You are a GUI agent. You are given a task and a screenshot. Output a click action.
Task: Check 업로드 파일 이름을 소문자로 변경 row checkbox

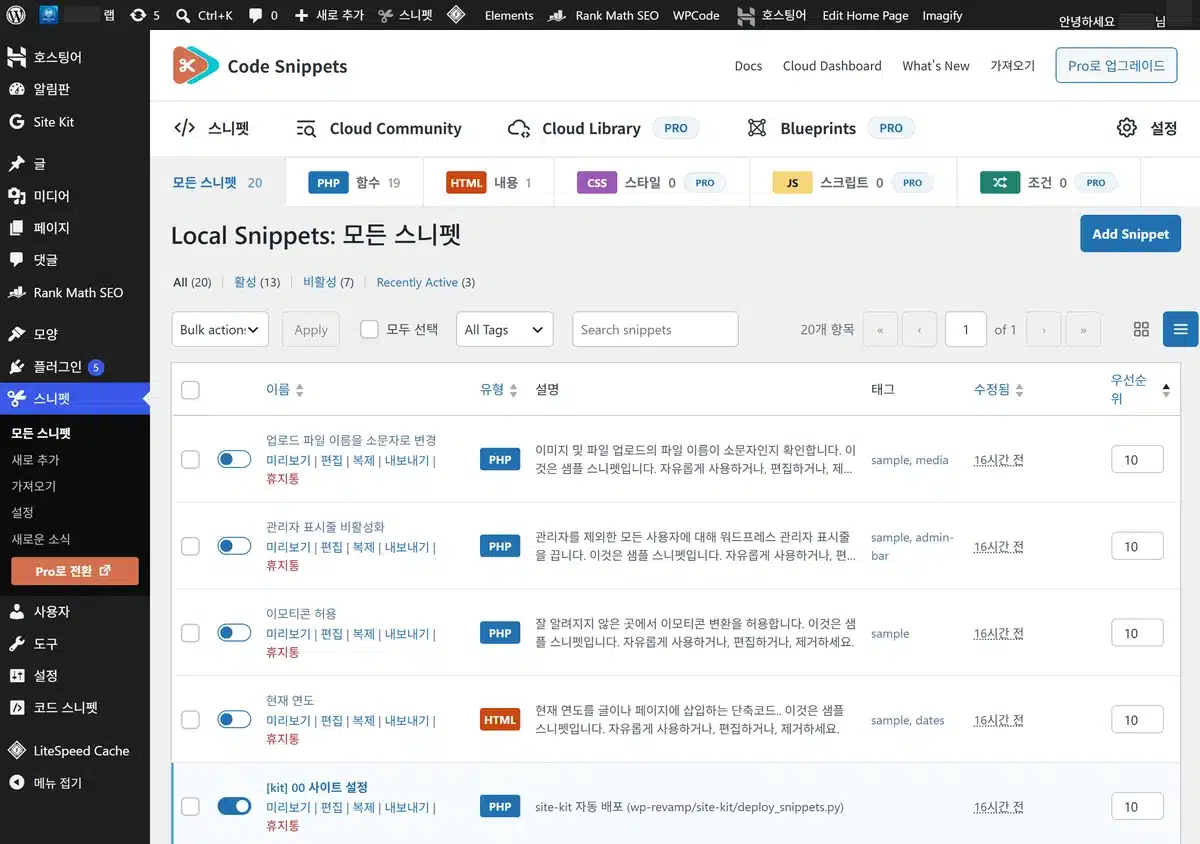coord(190,459)
